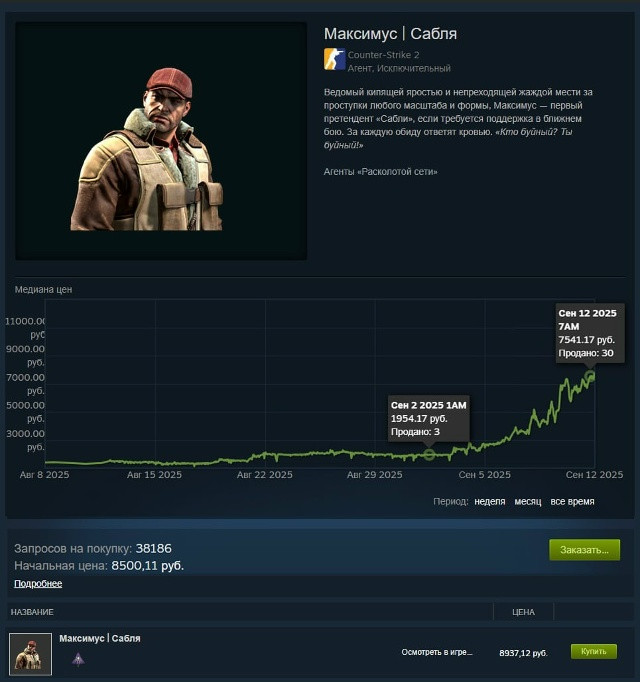Click the 'Максимус | Сабля' listing name link
Image resolution: width=640 pixels, height=682 pixels.
[x=100, y=638]
